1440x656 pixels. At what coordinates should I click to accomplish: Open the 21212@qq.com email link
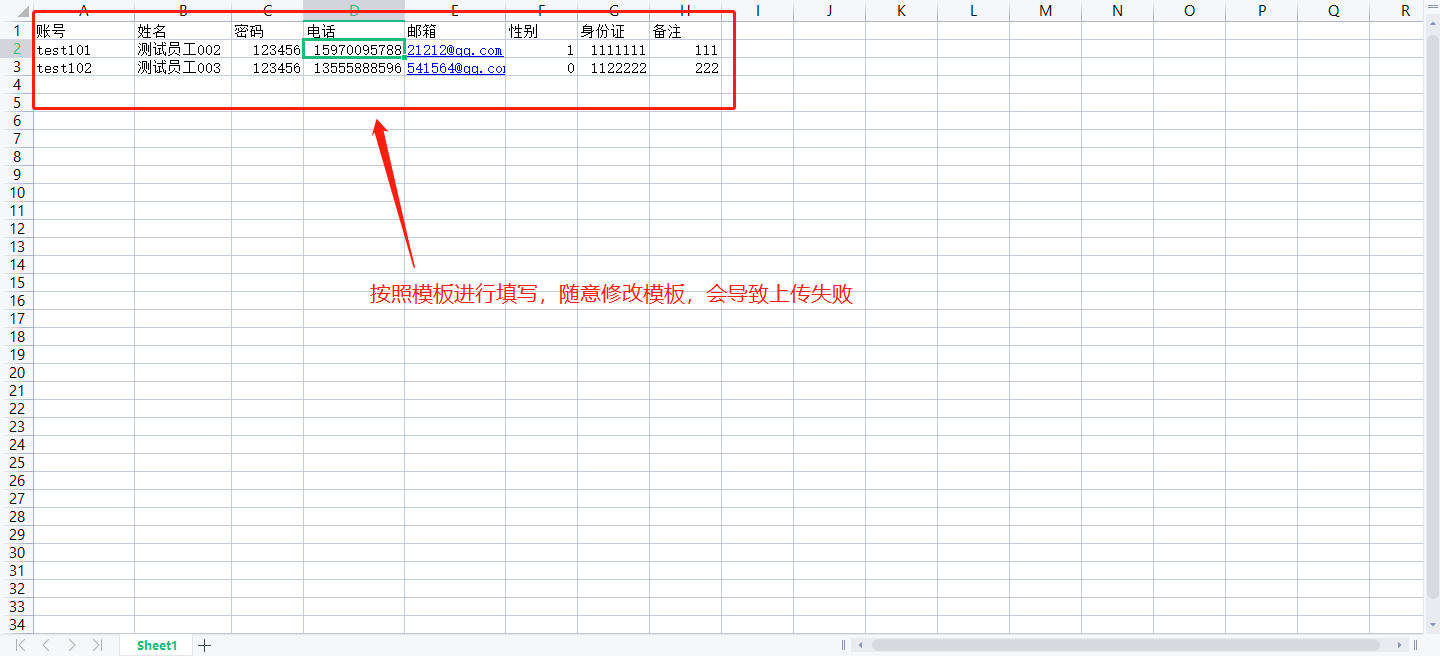click(x=454, y=50)
